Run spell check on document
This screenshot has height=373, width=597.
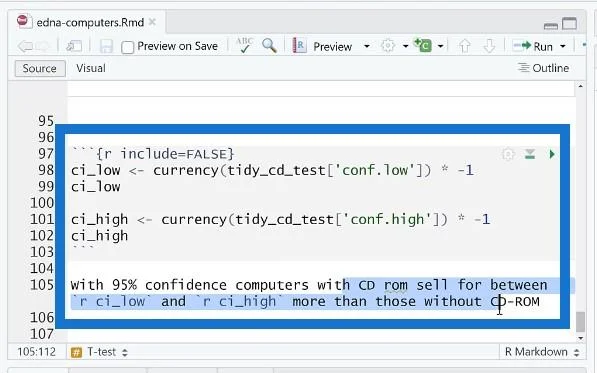pyautogui.click(x=244, y=45)
